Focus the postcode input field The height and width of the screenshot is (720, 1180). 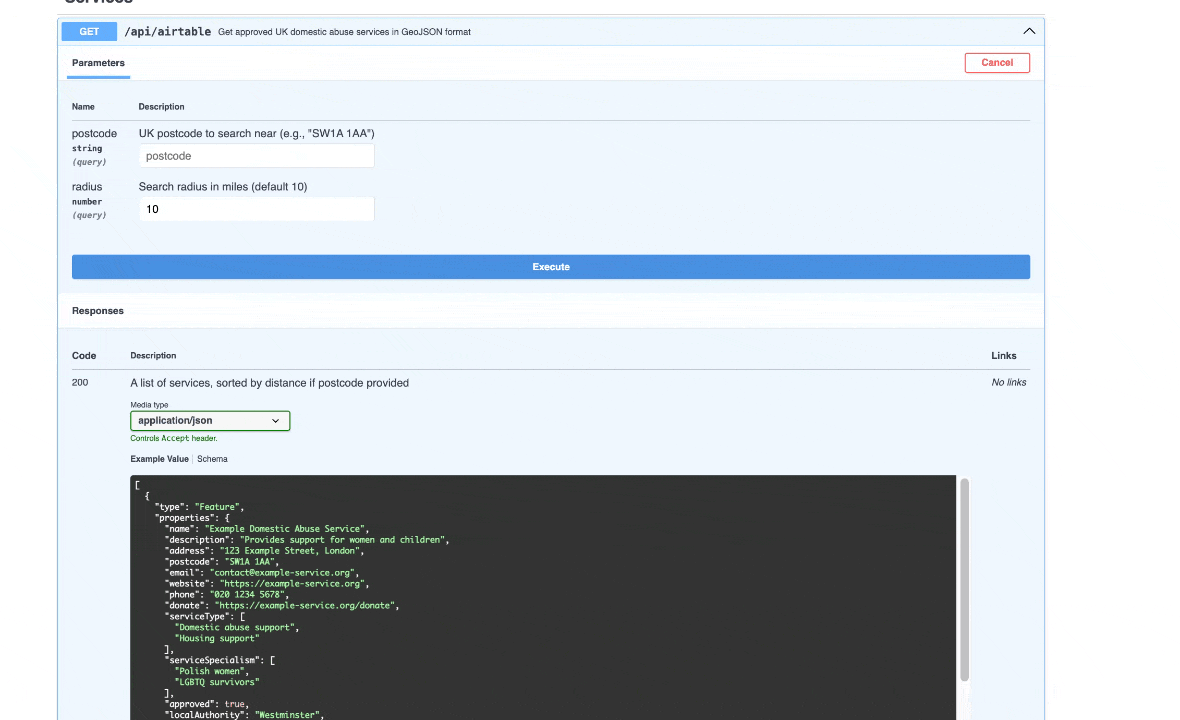pyautogui.click(x=256, y=156)
